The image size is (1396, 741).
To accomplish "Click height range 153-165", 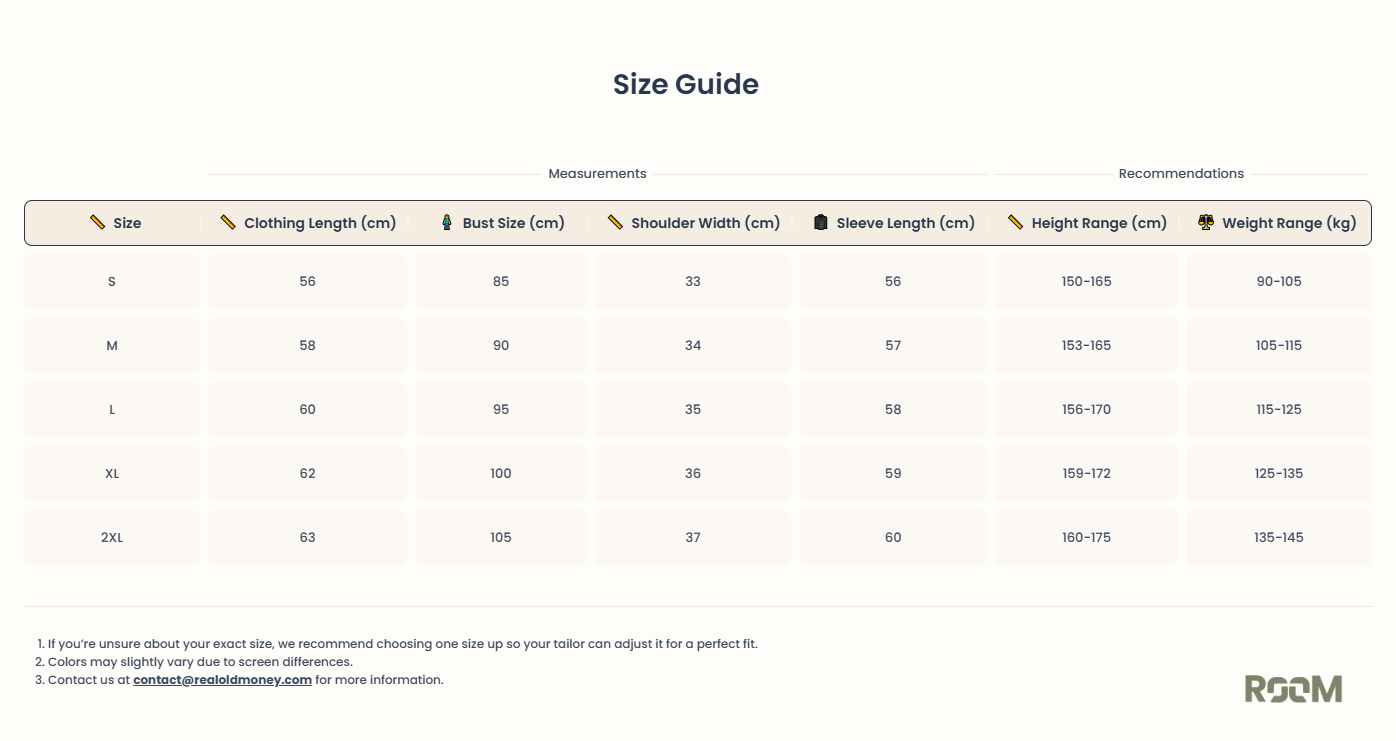I will click(1087, 346).
